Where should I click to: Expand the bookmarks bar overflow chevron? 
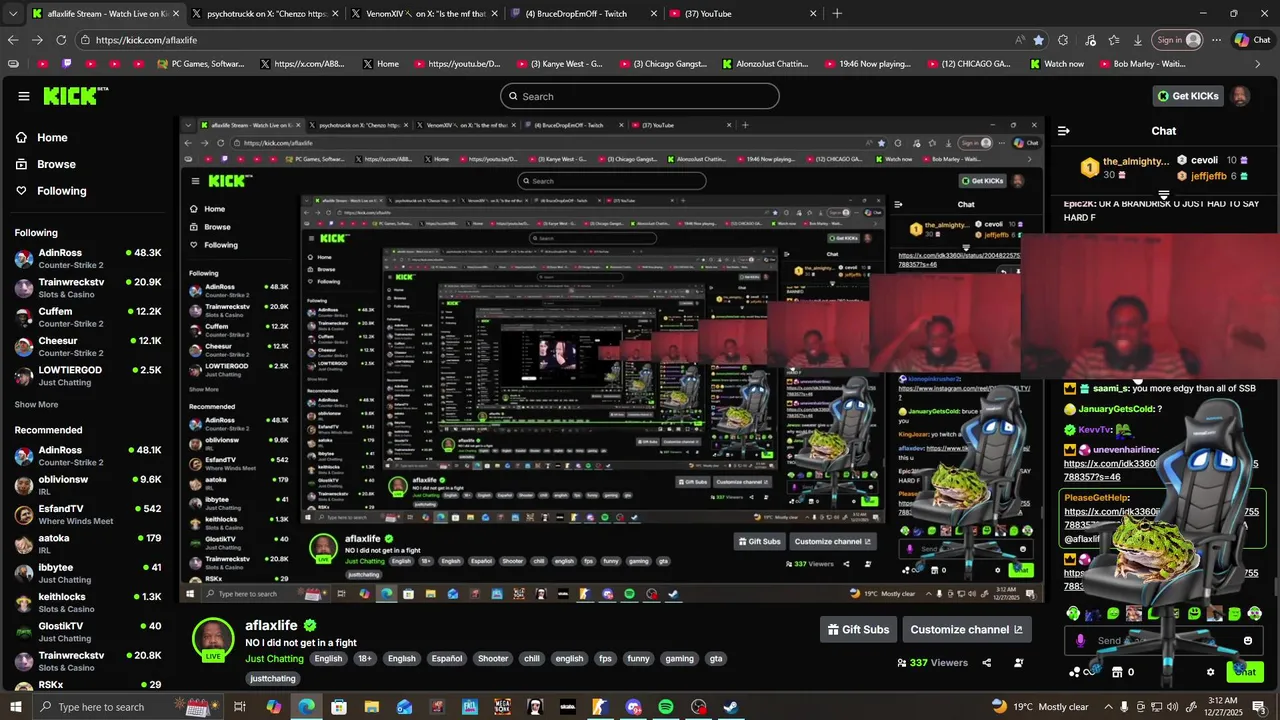(x=1258, y=64)
